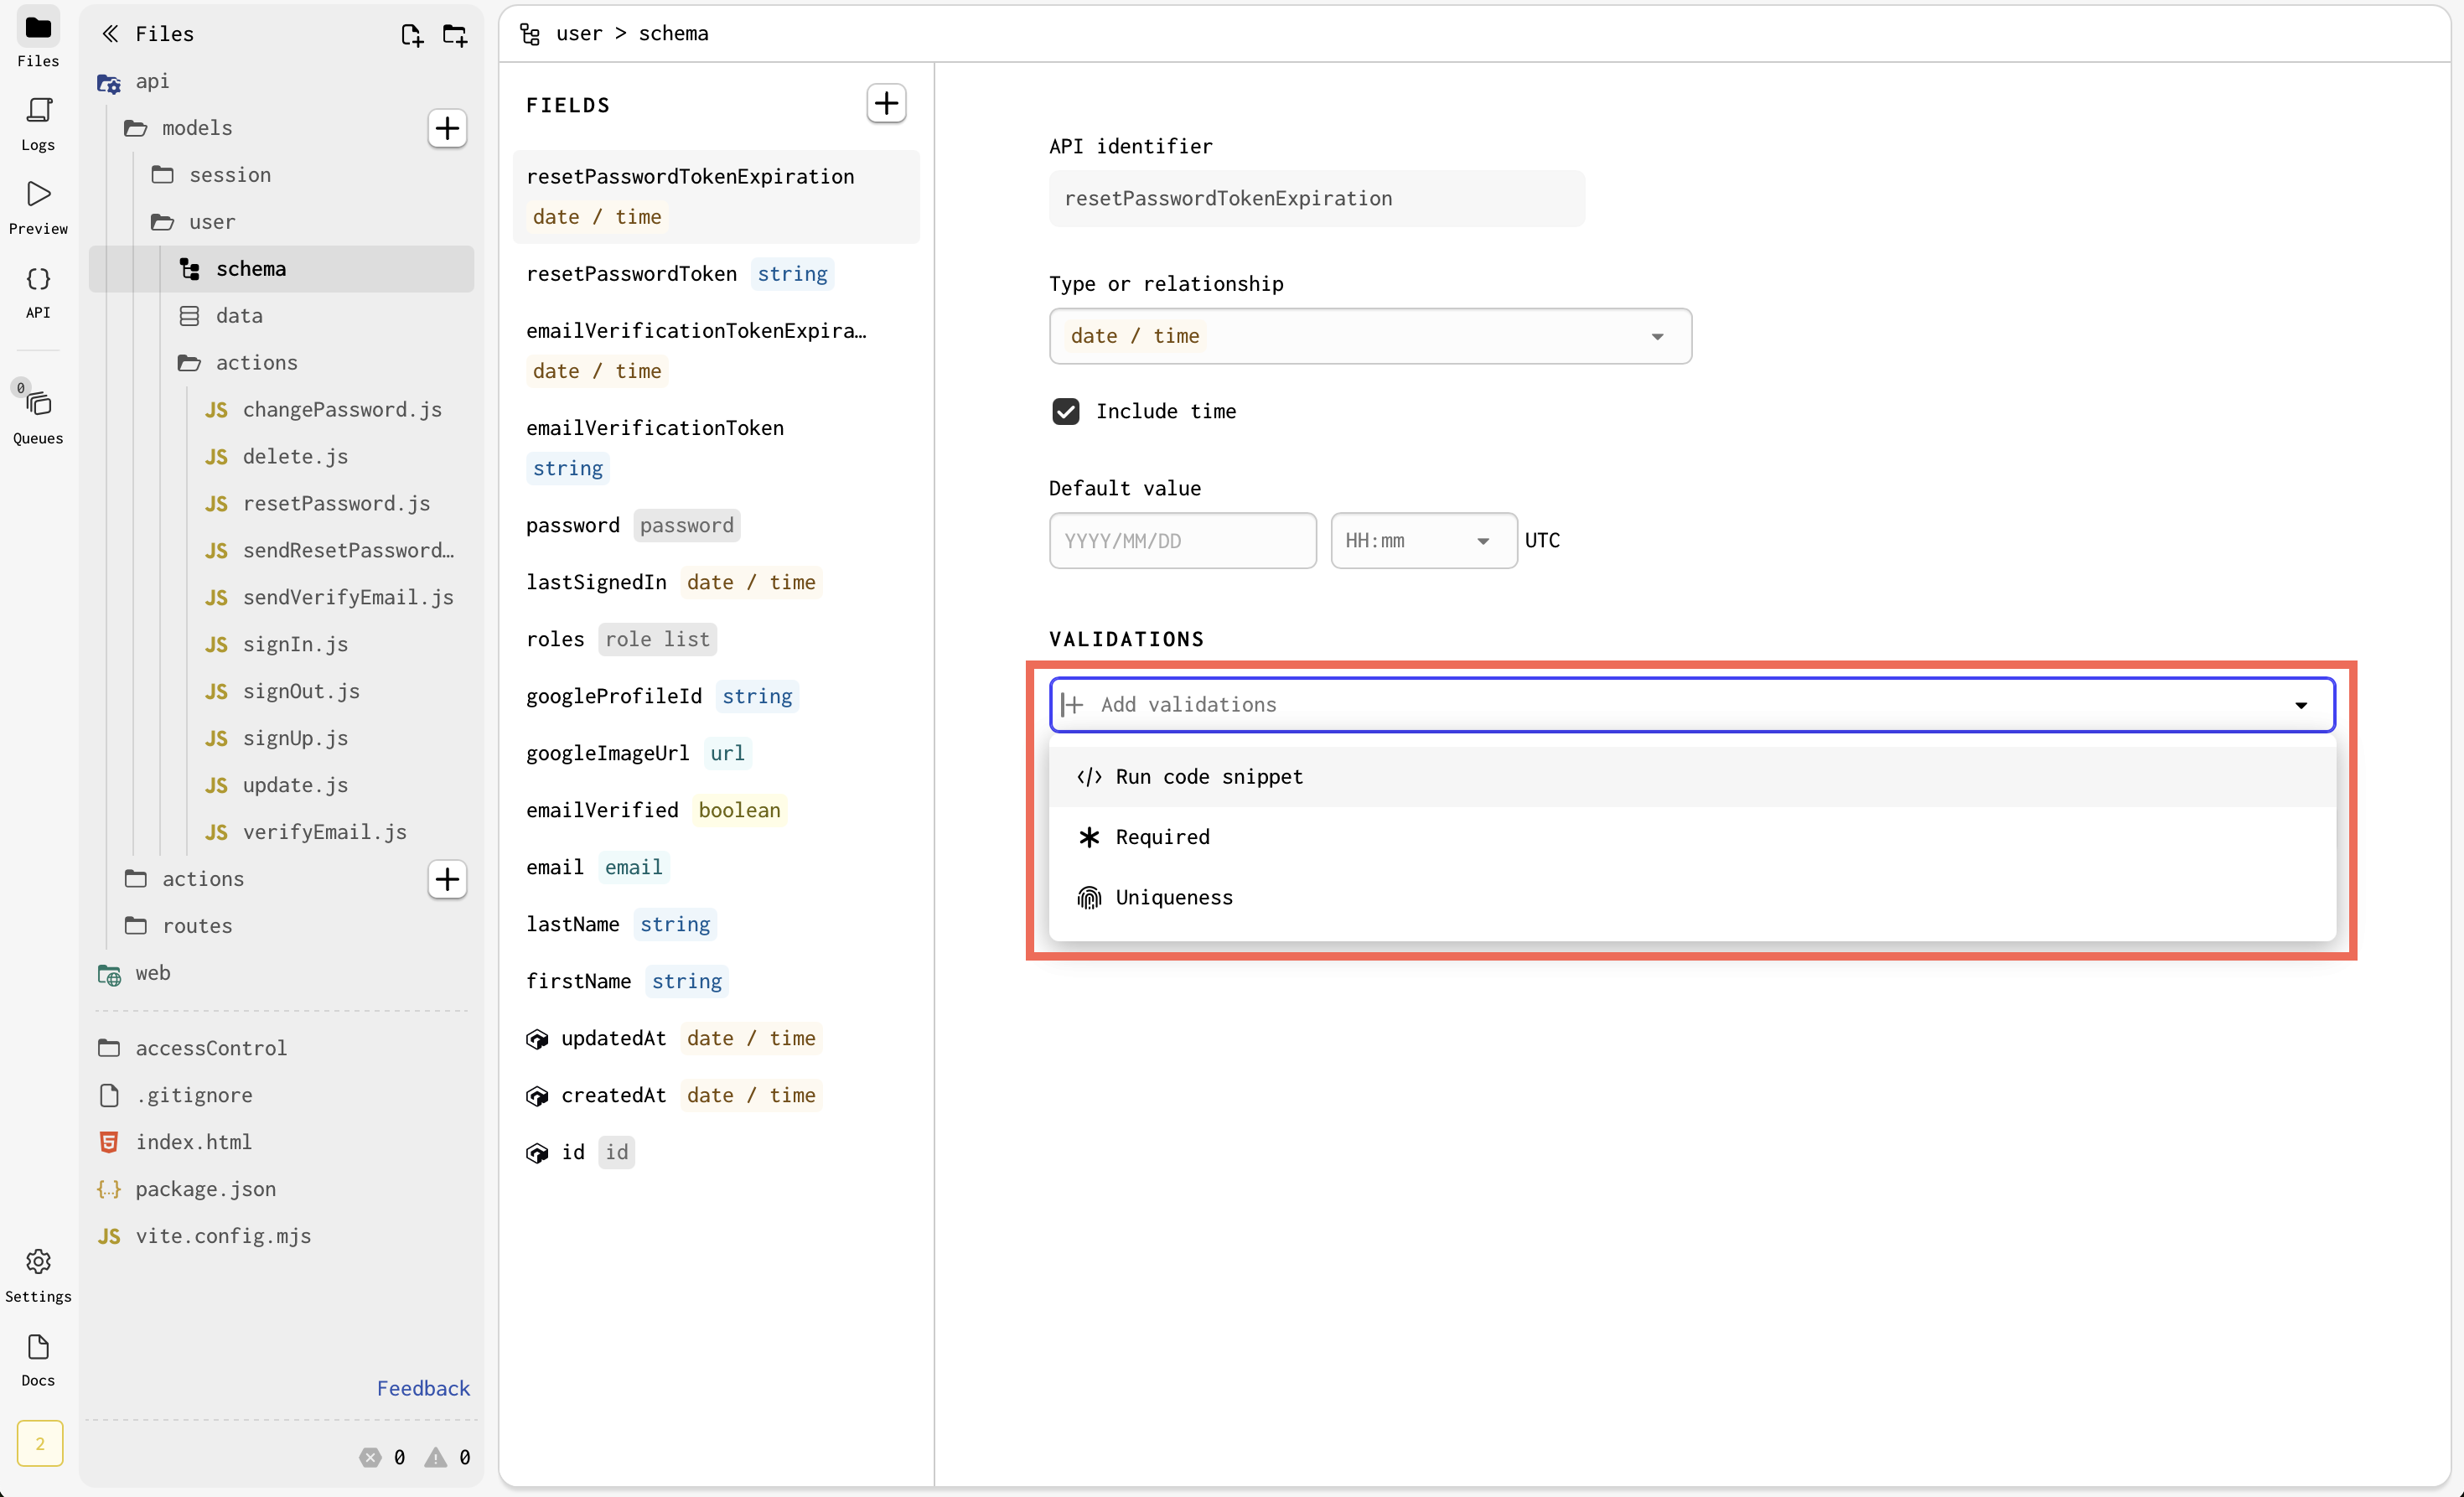Select the resetPasswordTokenExpiration field row
Image resolution: width=2464 pixels, height=1497 pixels.
pos(716,197)
